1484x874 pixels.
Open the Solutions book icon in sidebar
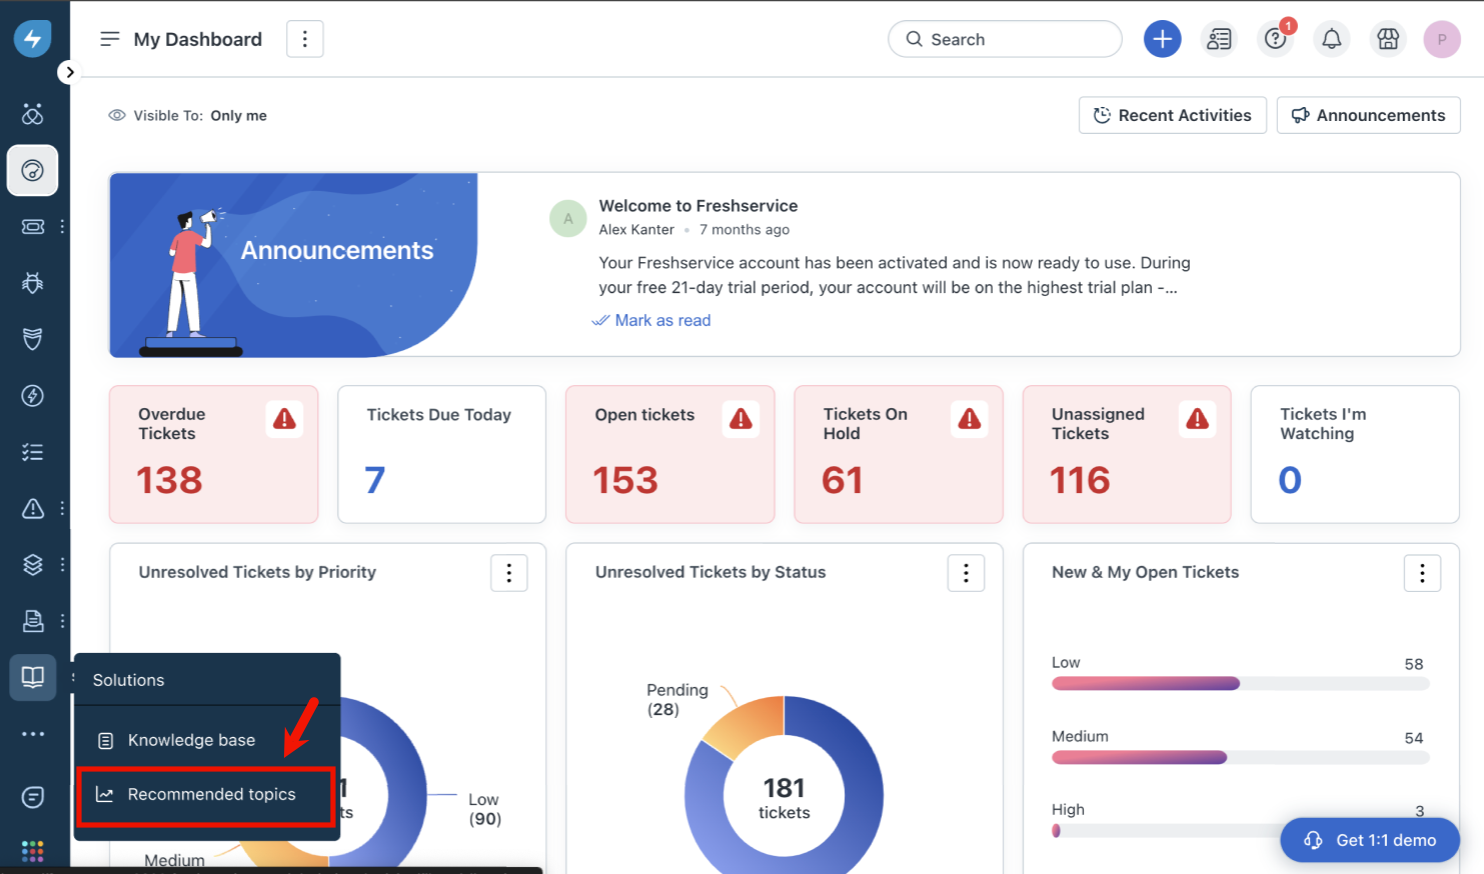[33, 677]
